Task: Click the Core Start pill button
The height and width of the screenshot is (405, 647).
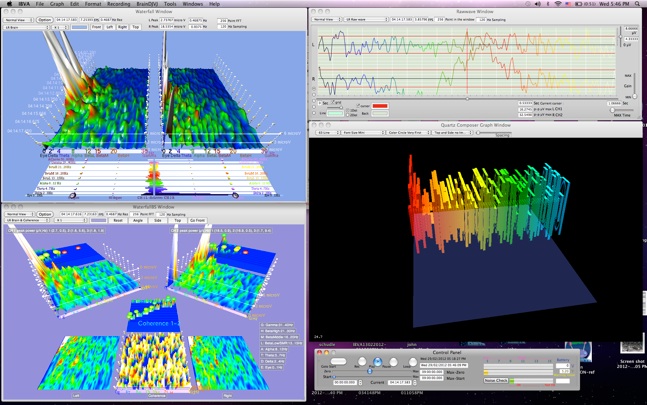Action: (338, 361)
